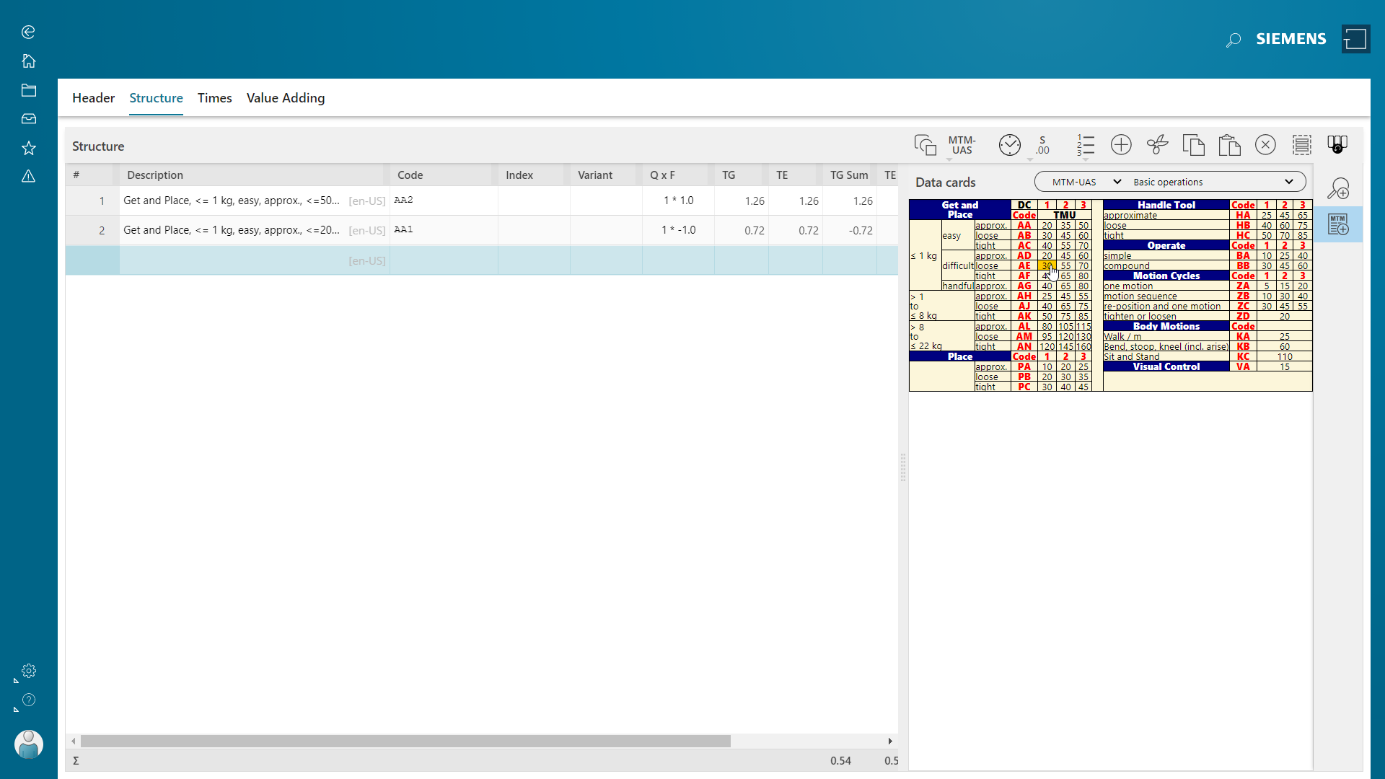Click the AA code link in data card
This screenshot has height=779, width=1385.
tap(1023, 226)
